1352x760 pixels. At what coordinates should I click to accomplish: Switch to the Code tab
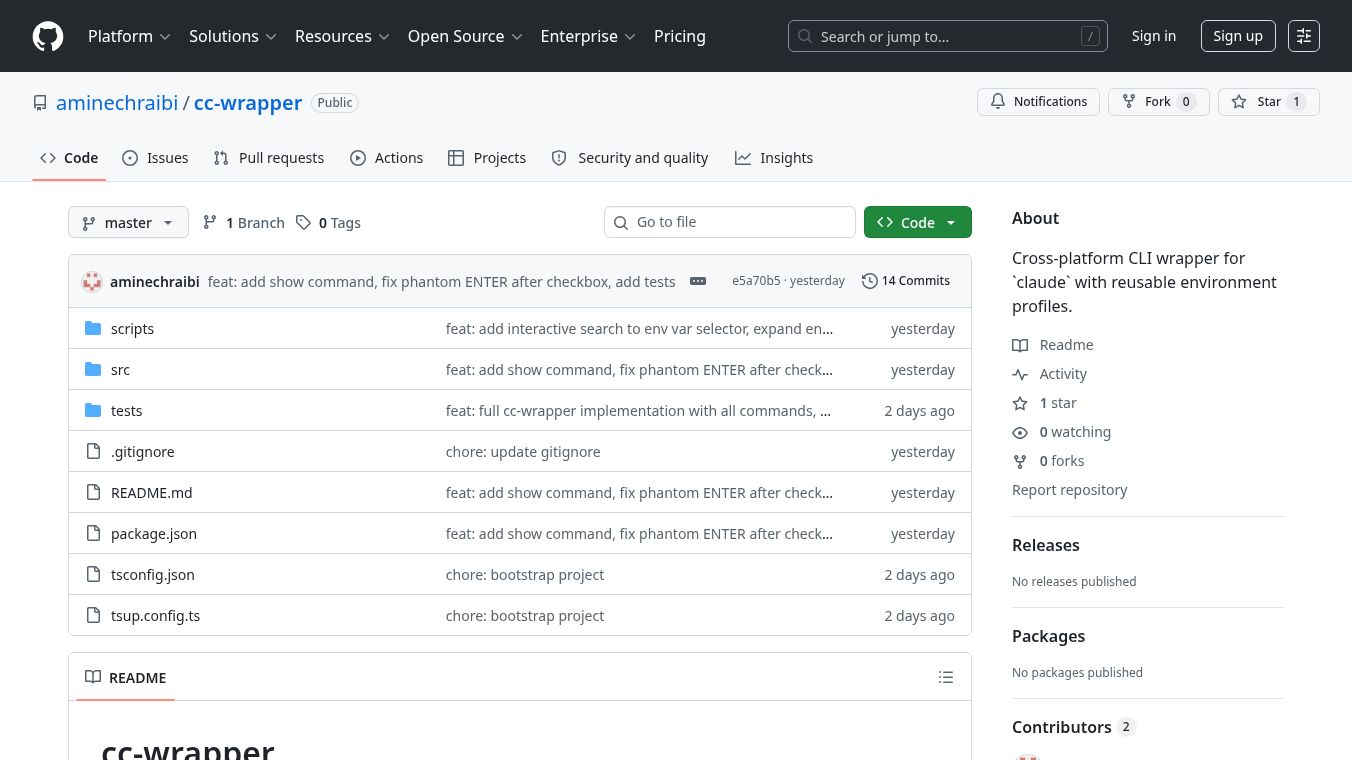pyautogui.click(x=69, y=158)
